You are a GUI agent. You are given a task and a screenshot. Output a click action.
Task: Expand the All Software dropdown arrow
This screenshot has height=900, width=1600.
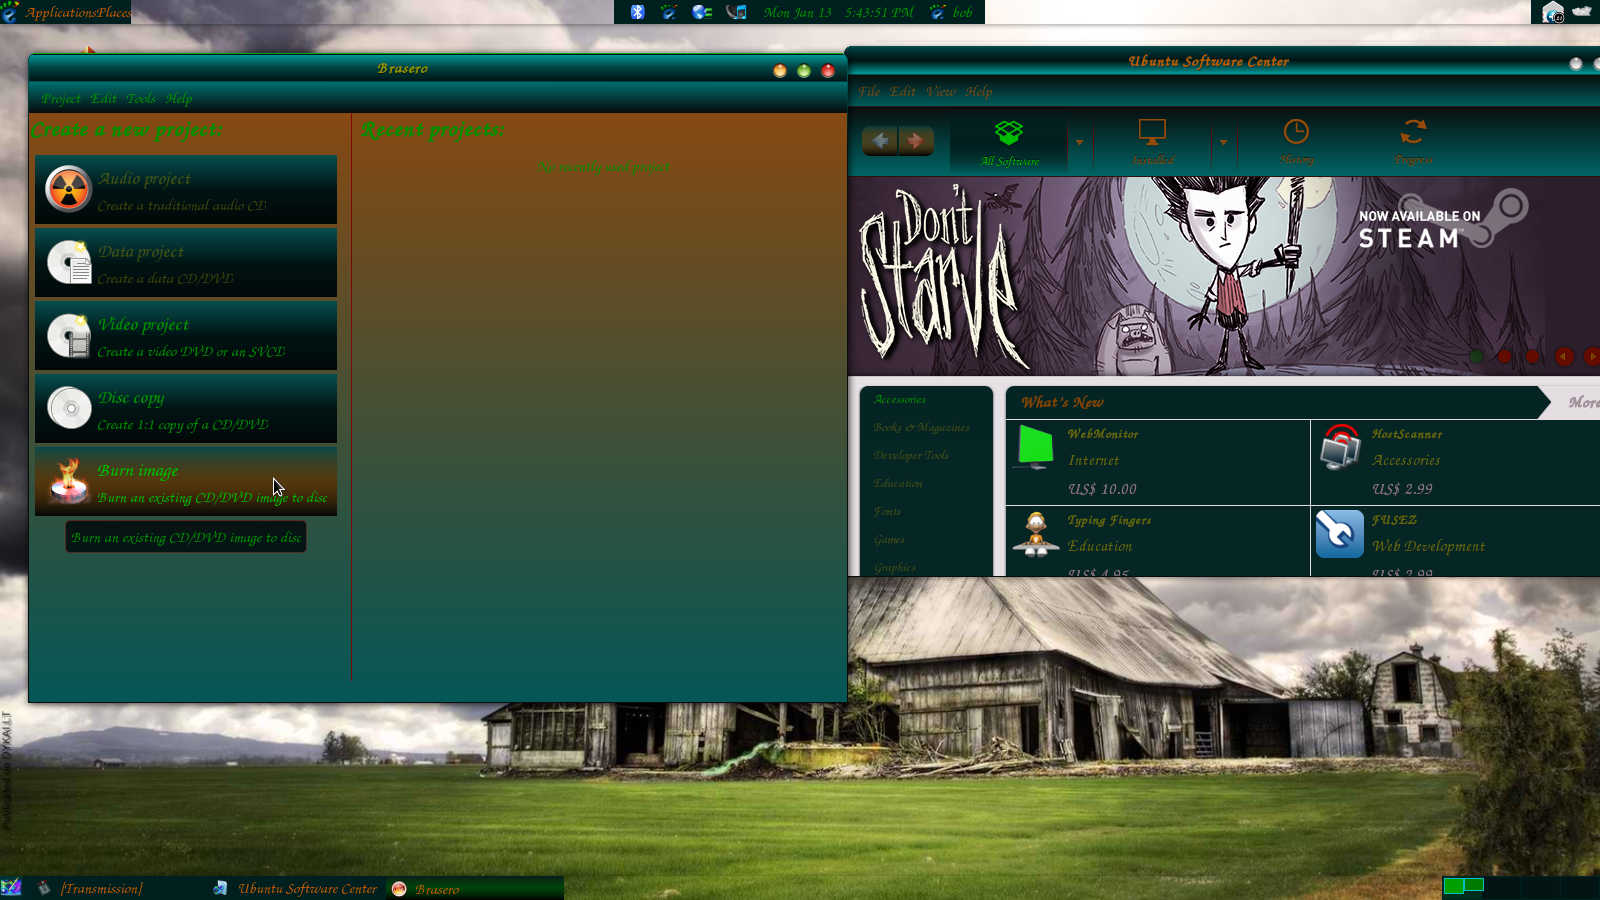pyautogui.click(x=1079, y=142)
